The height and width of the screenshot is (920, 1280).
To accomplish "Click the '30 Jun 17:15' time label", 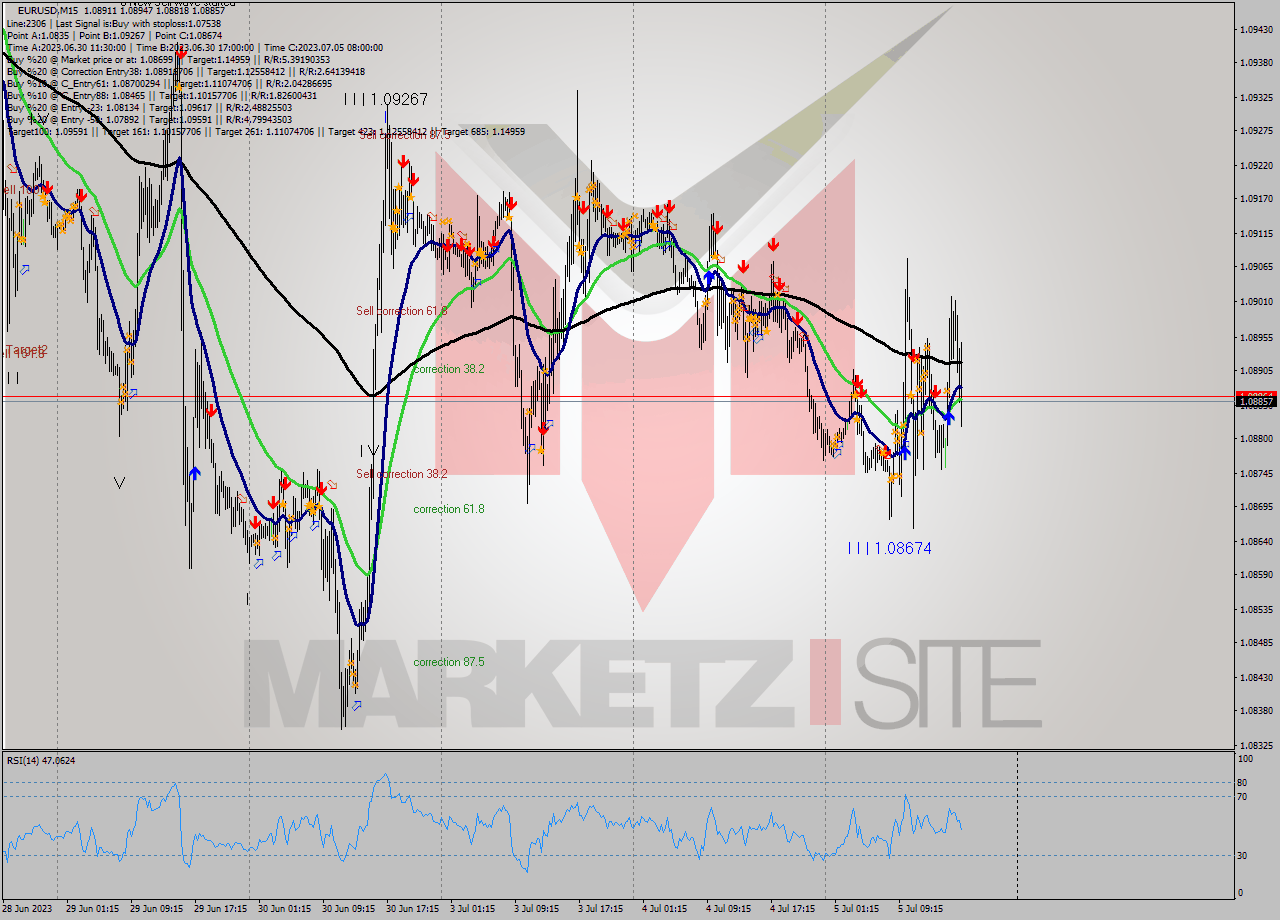I will pyautogui.click(x=414, y=909).
